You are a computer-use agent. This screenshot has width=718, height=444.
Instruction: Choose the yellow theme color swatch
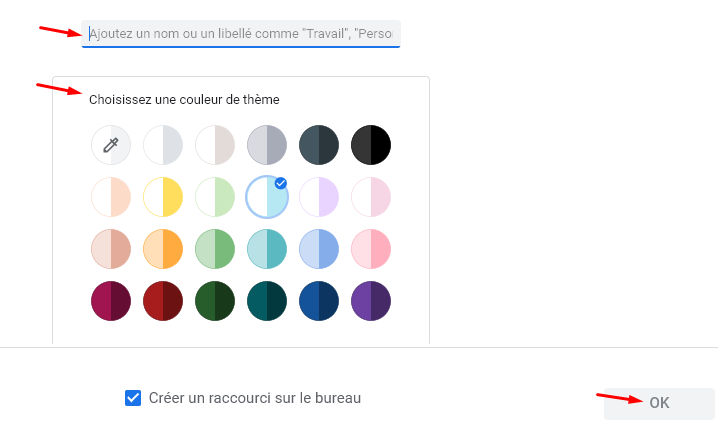pyautogui.click(x=163, y=197)
